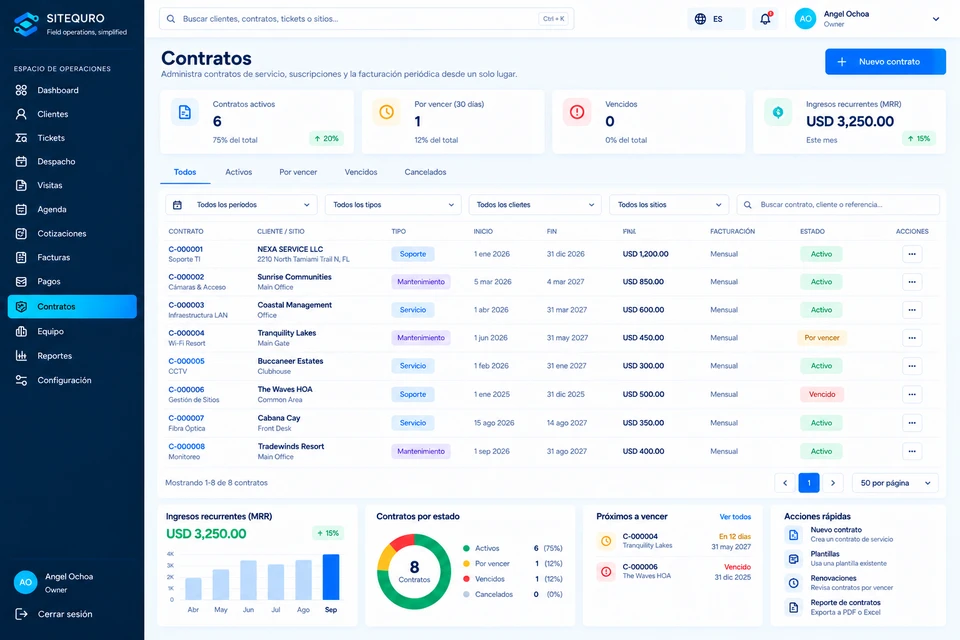The image size is (960, 640).
Task: Expand the Angel Ochoa account chevron
Action: [936, 19]
